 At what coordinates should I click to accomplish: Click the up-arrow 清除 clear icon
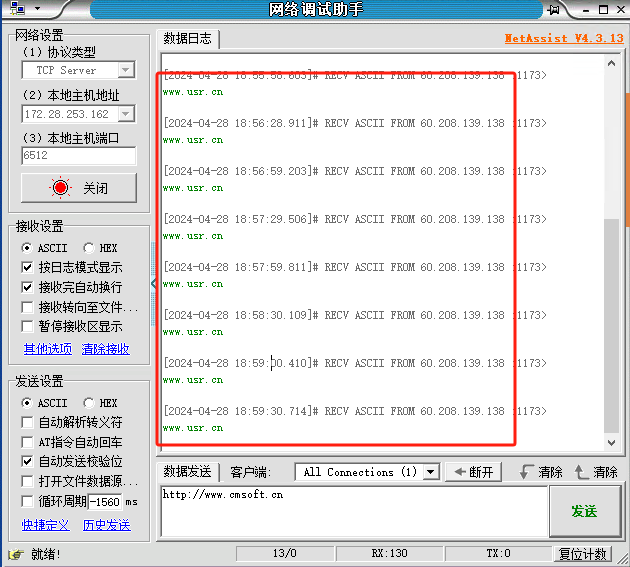582,472
